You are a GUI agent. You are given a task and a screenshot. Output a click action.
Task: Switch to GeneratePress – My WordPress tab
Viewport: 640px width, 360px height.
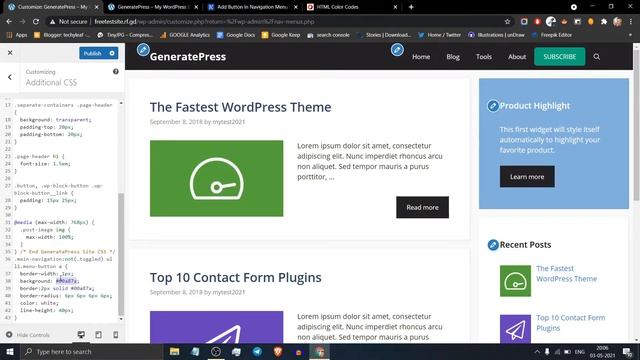pyautogui.click(x=152, y=7)
